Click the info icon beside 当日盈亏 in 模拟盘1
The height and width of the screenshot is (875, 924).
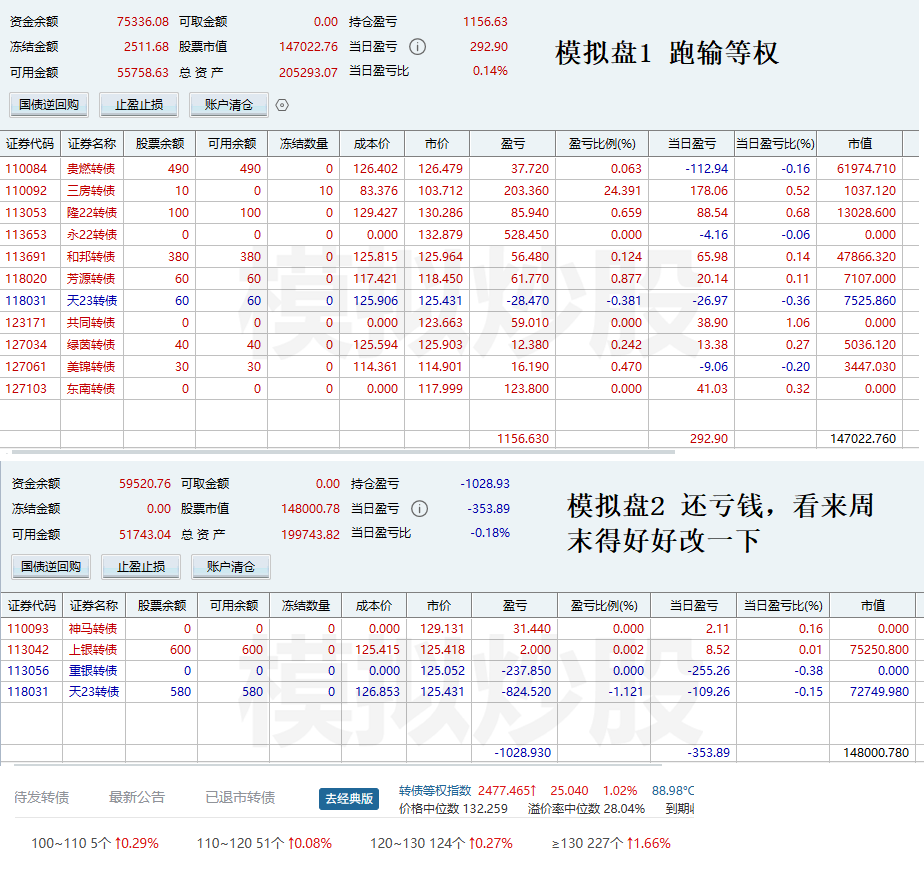(418, 46)
